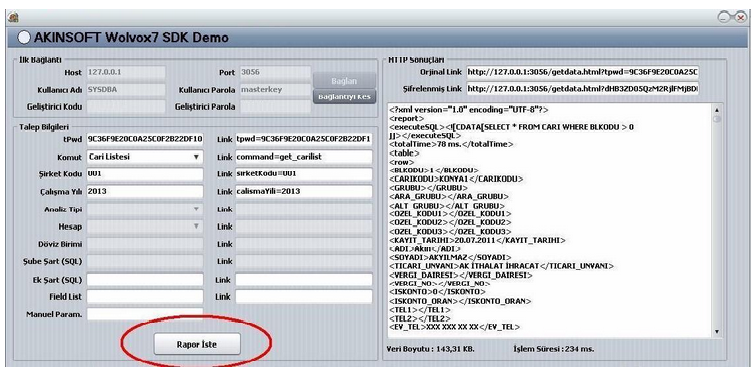
Task: Click the Field List input field
Action: [x=145, y=297]
